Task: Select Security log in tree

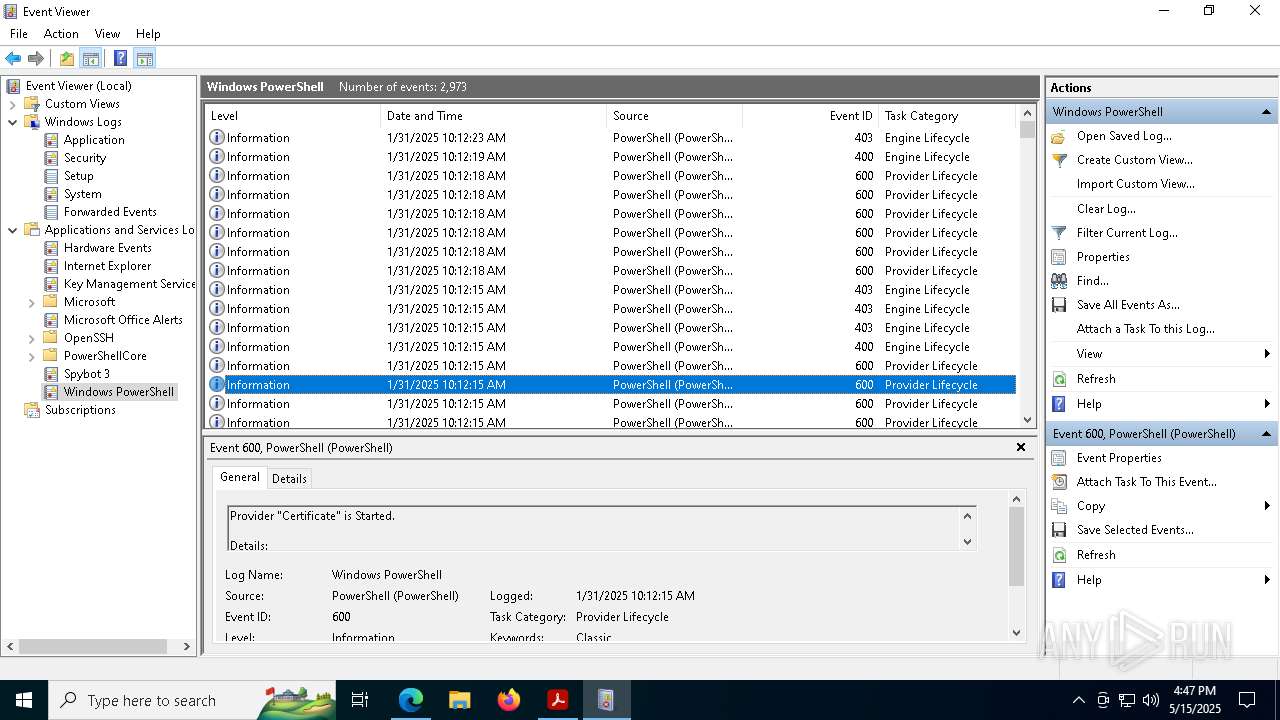Action: point(85,158)
